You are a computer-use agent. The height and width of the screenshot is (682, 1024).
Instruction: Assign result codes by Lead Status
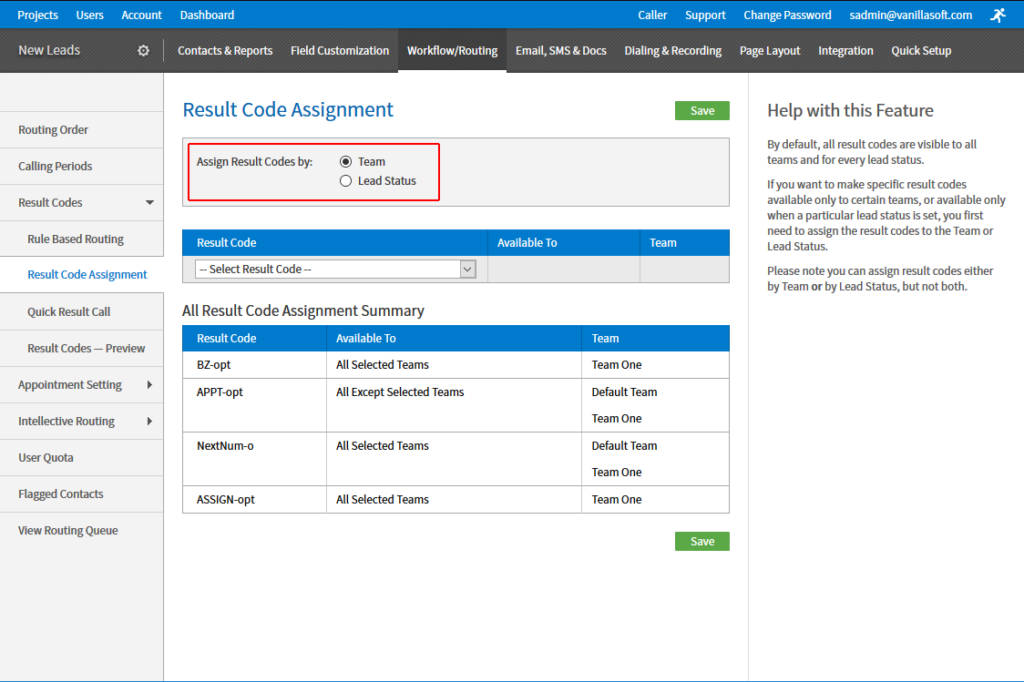[x=344, y=181]
